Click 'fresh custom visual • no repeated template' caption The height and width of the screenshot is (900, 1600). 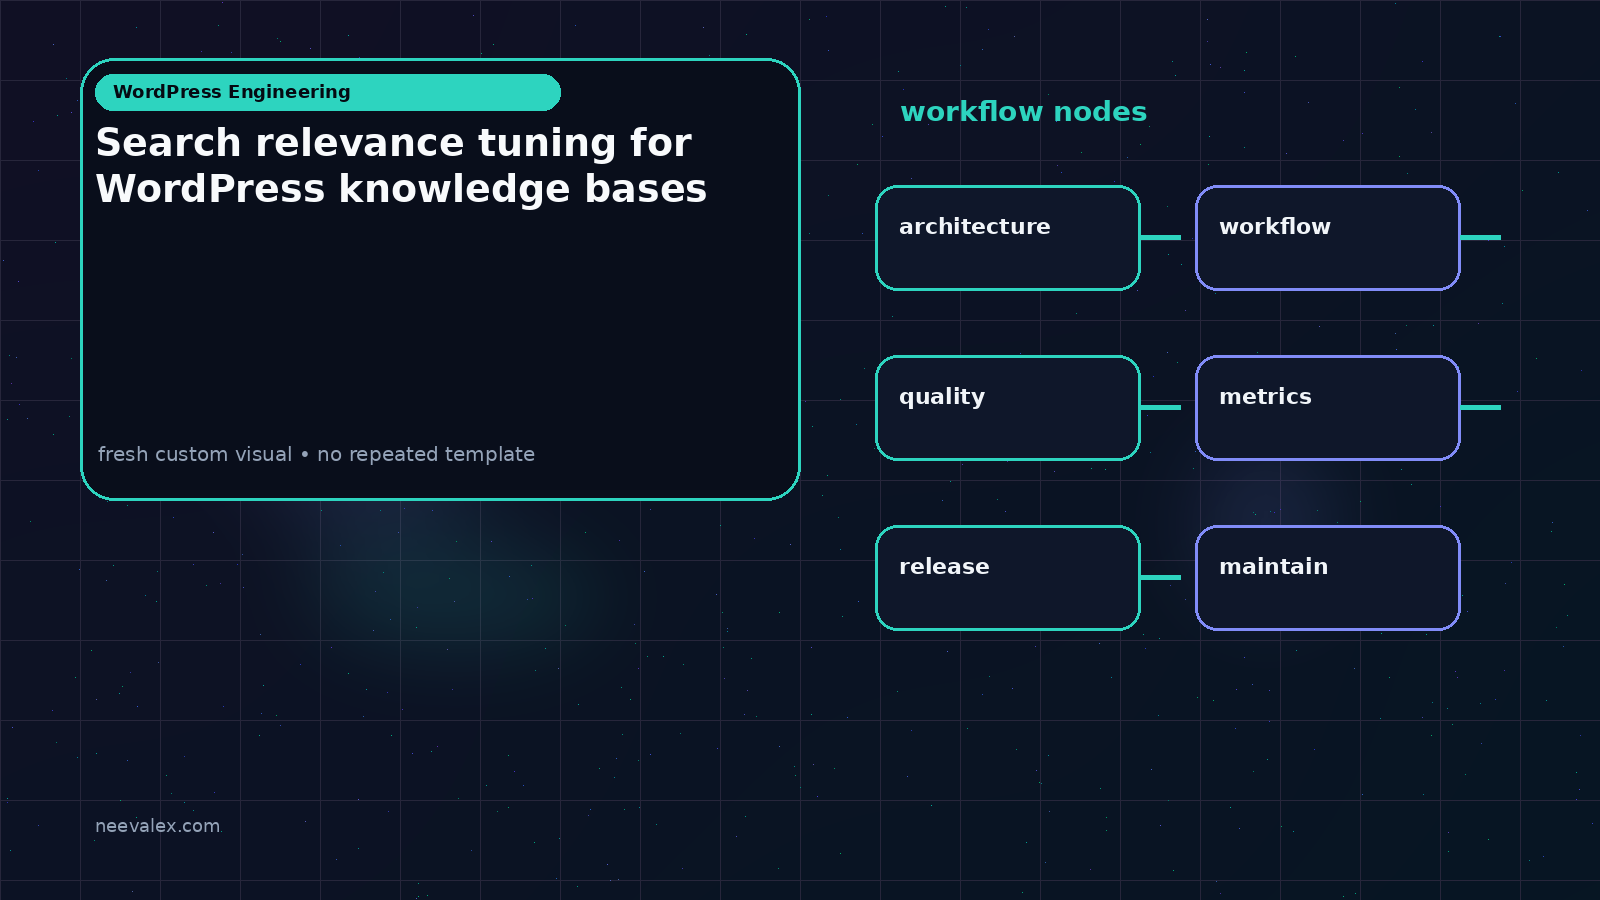coord(316,454)
